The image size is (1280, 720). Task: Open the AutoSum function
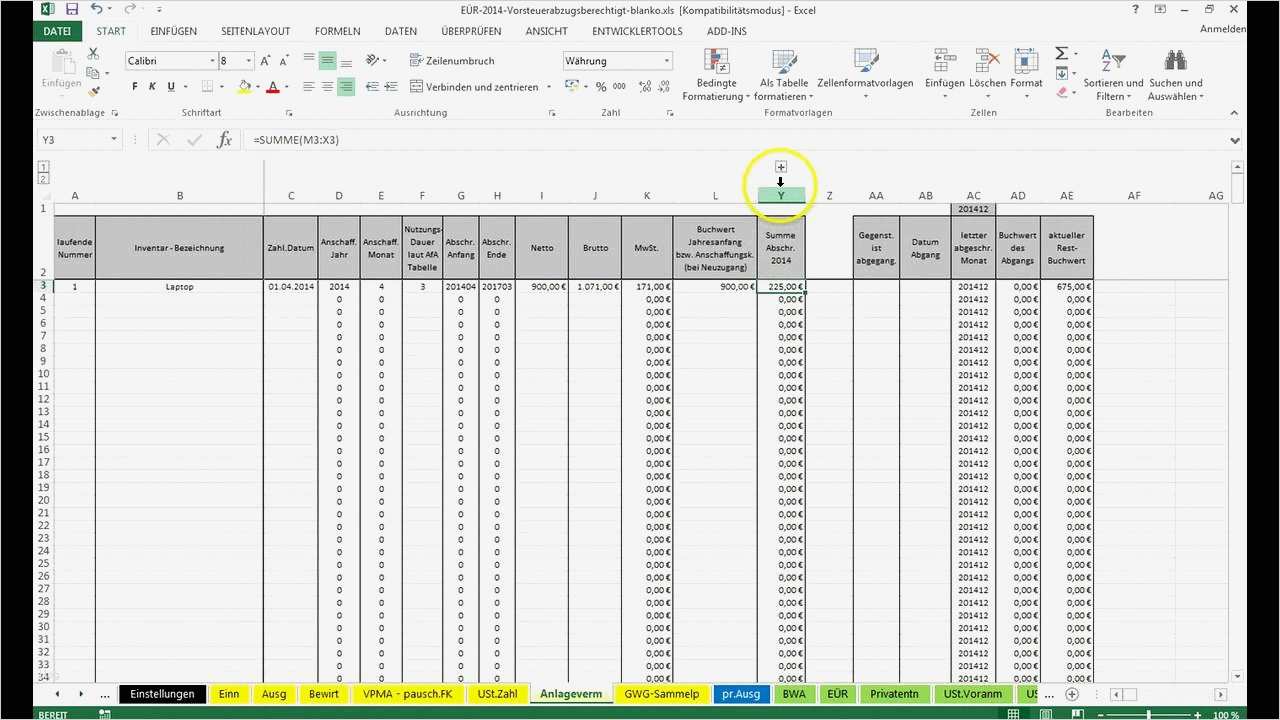coord(1062,54)
